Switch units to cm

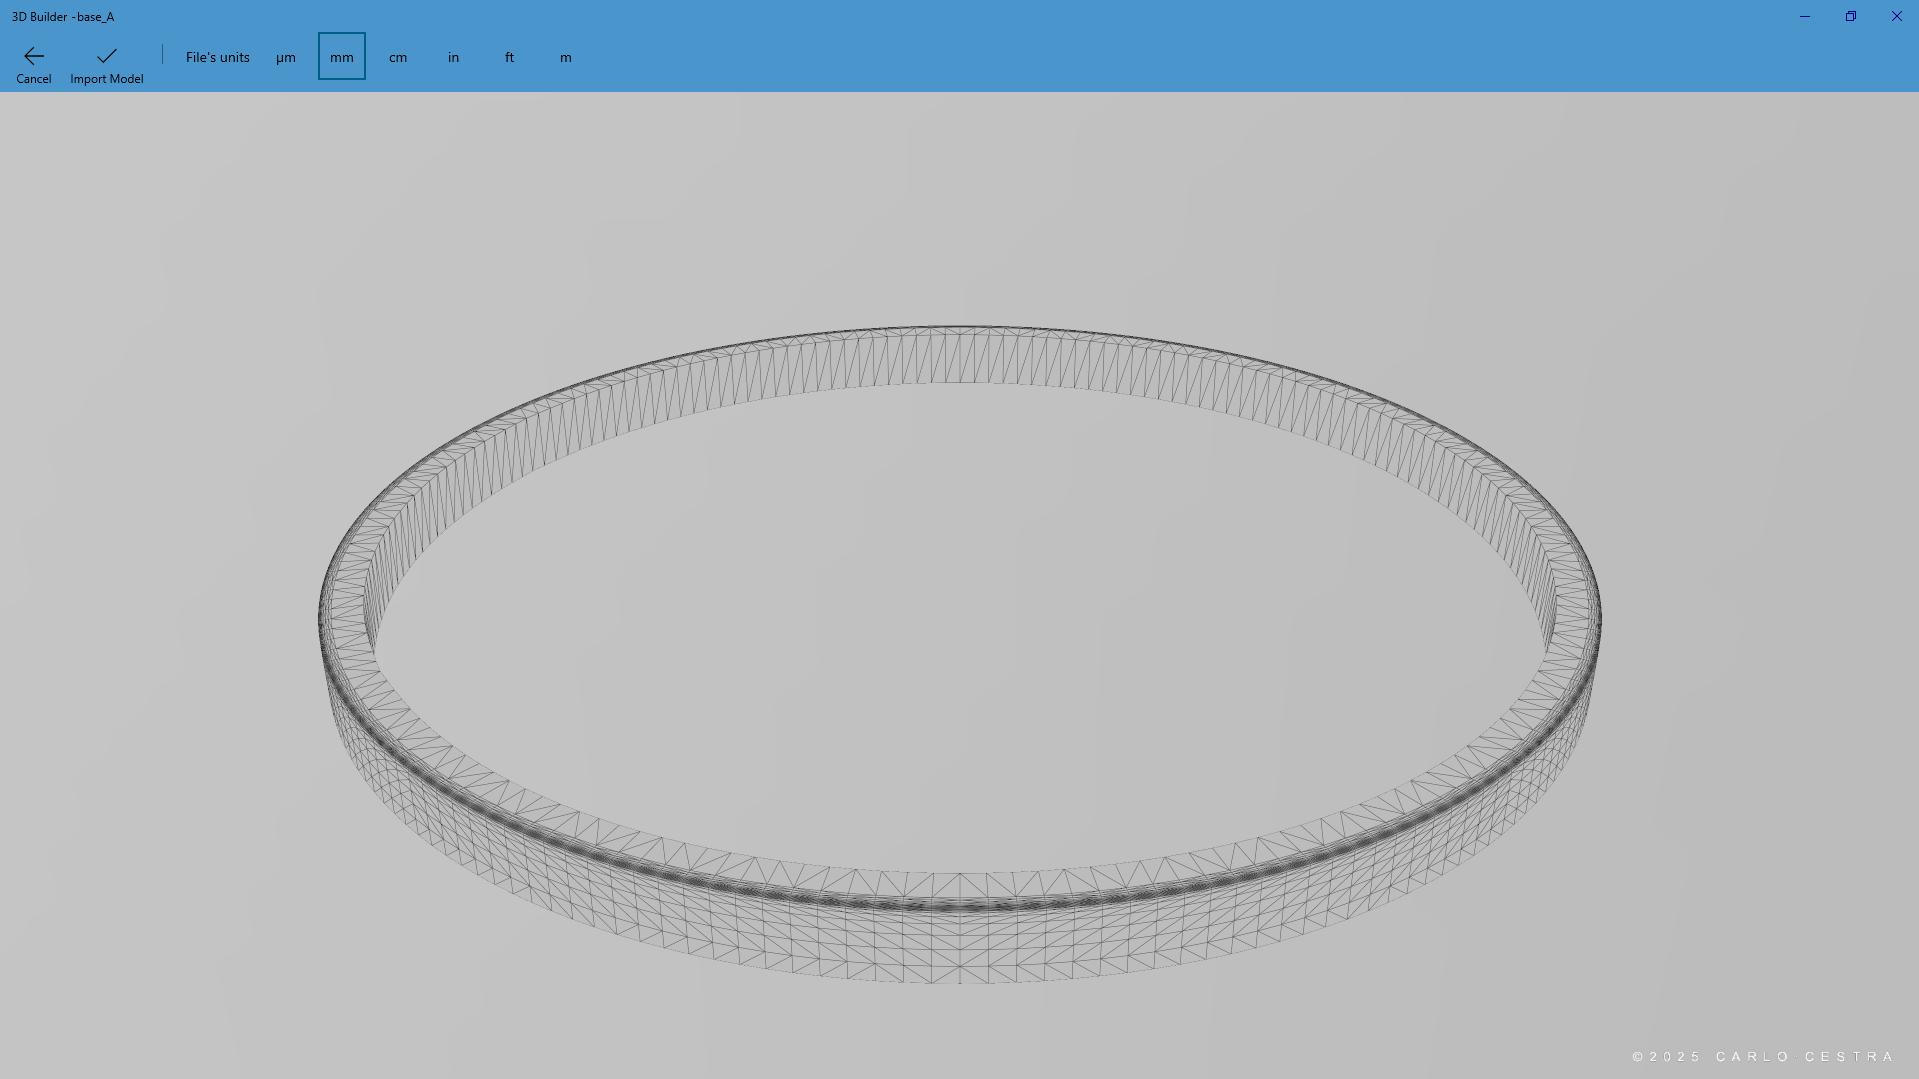(398, 57)
